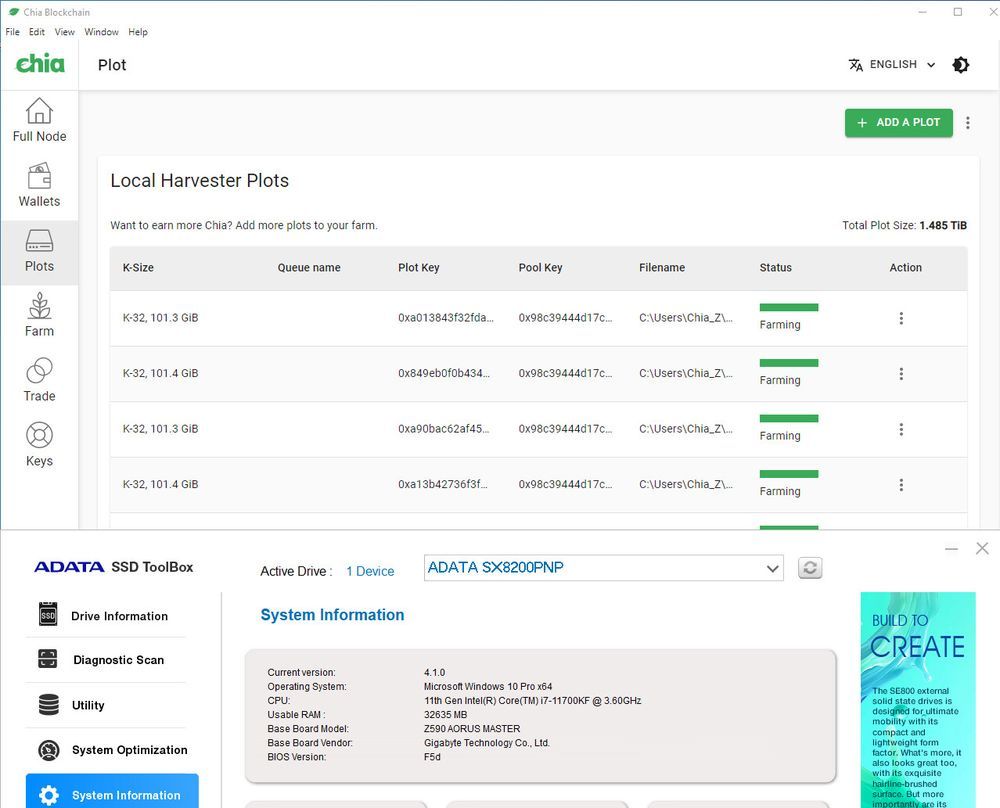Image resolution: width=1000 pixels, height=808 pixels.
Task: Refresh the ADATA drive list
Action: (810, 568)
